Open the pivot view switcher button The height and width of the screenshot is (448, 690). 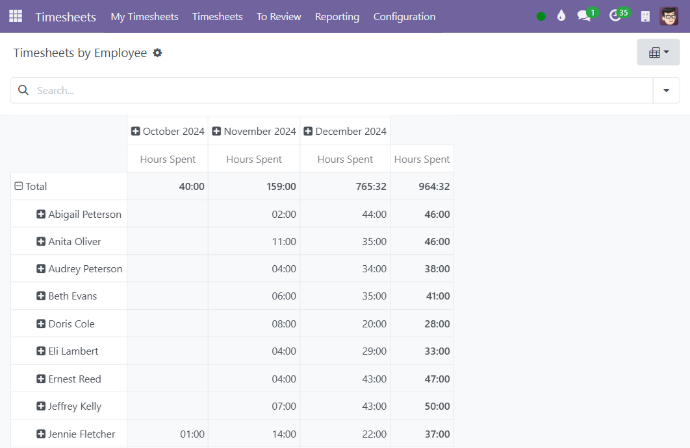[x=658, y=52]
